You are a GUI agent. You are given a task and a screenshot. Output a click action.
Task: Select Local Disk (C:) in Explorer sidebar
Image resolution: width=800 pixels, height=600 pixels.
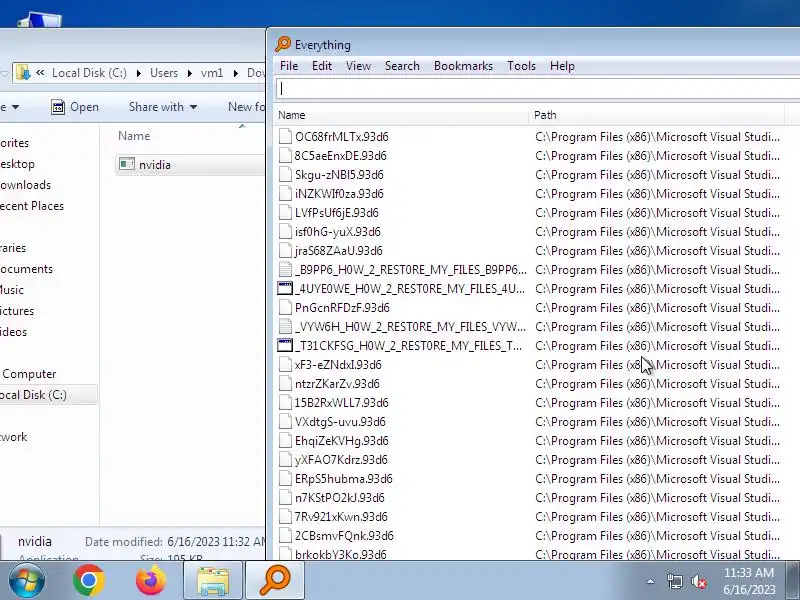point(33,395)
